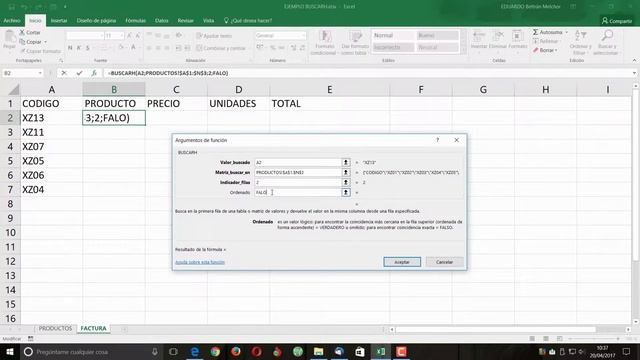Viewport: 640px width, 360px height.
Task: Open Dar formato como tabla
Action: click(x=355, y=42)
